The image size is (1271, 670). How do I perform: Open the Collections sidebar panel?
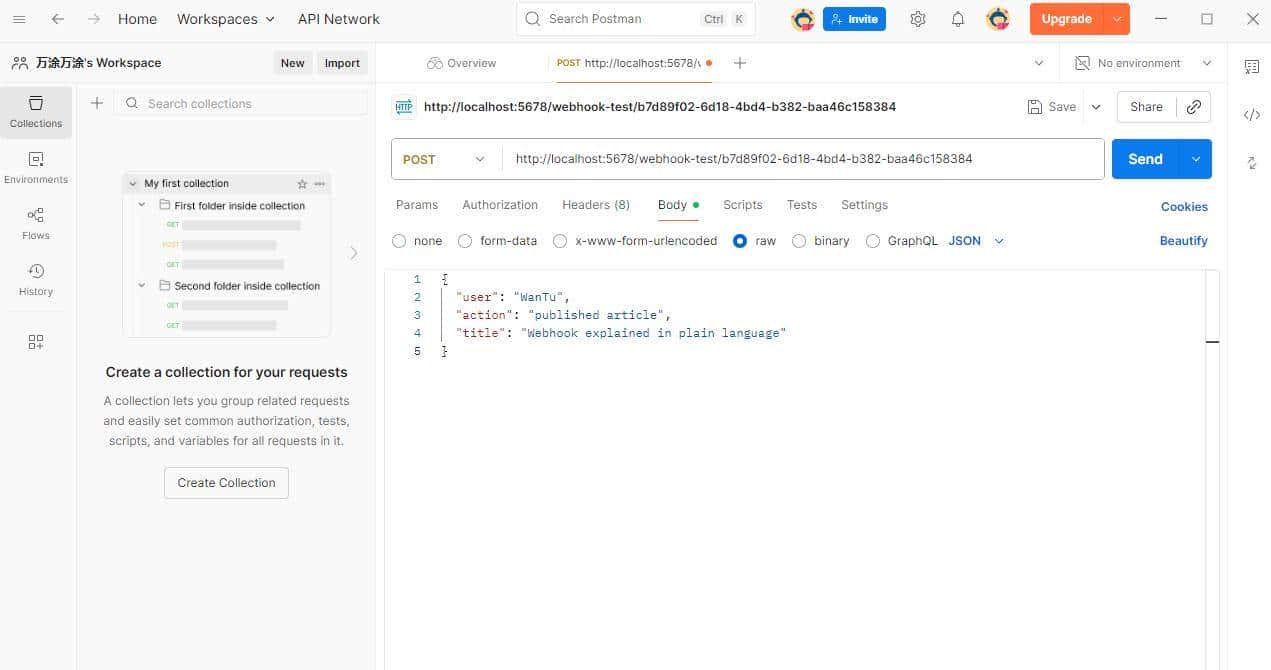(35, 112)
